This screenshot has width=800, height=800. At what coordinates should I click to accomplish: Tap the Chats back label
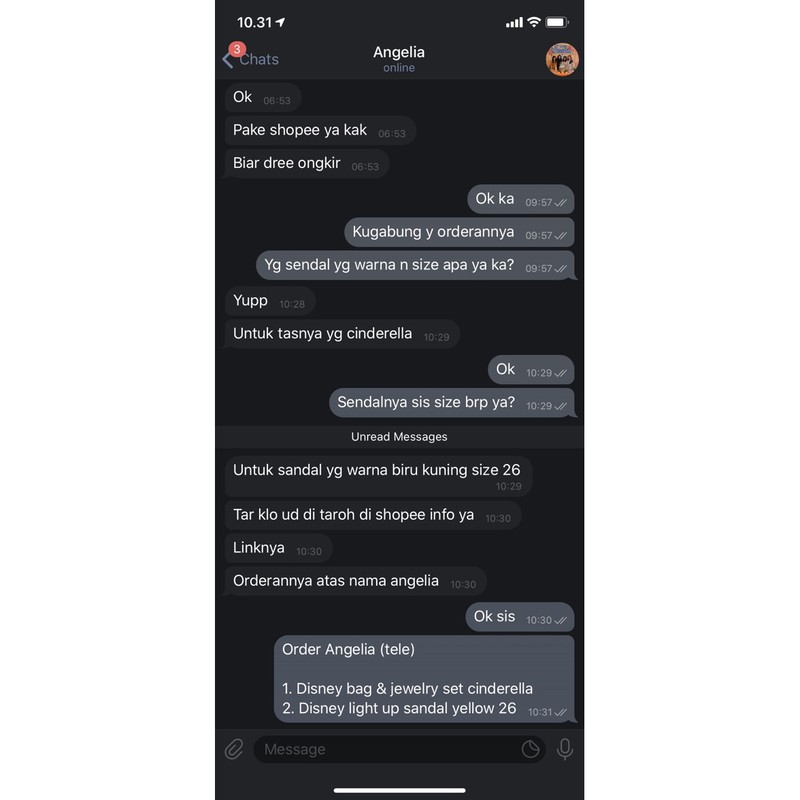coord(259,60)
